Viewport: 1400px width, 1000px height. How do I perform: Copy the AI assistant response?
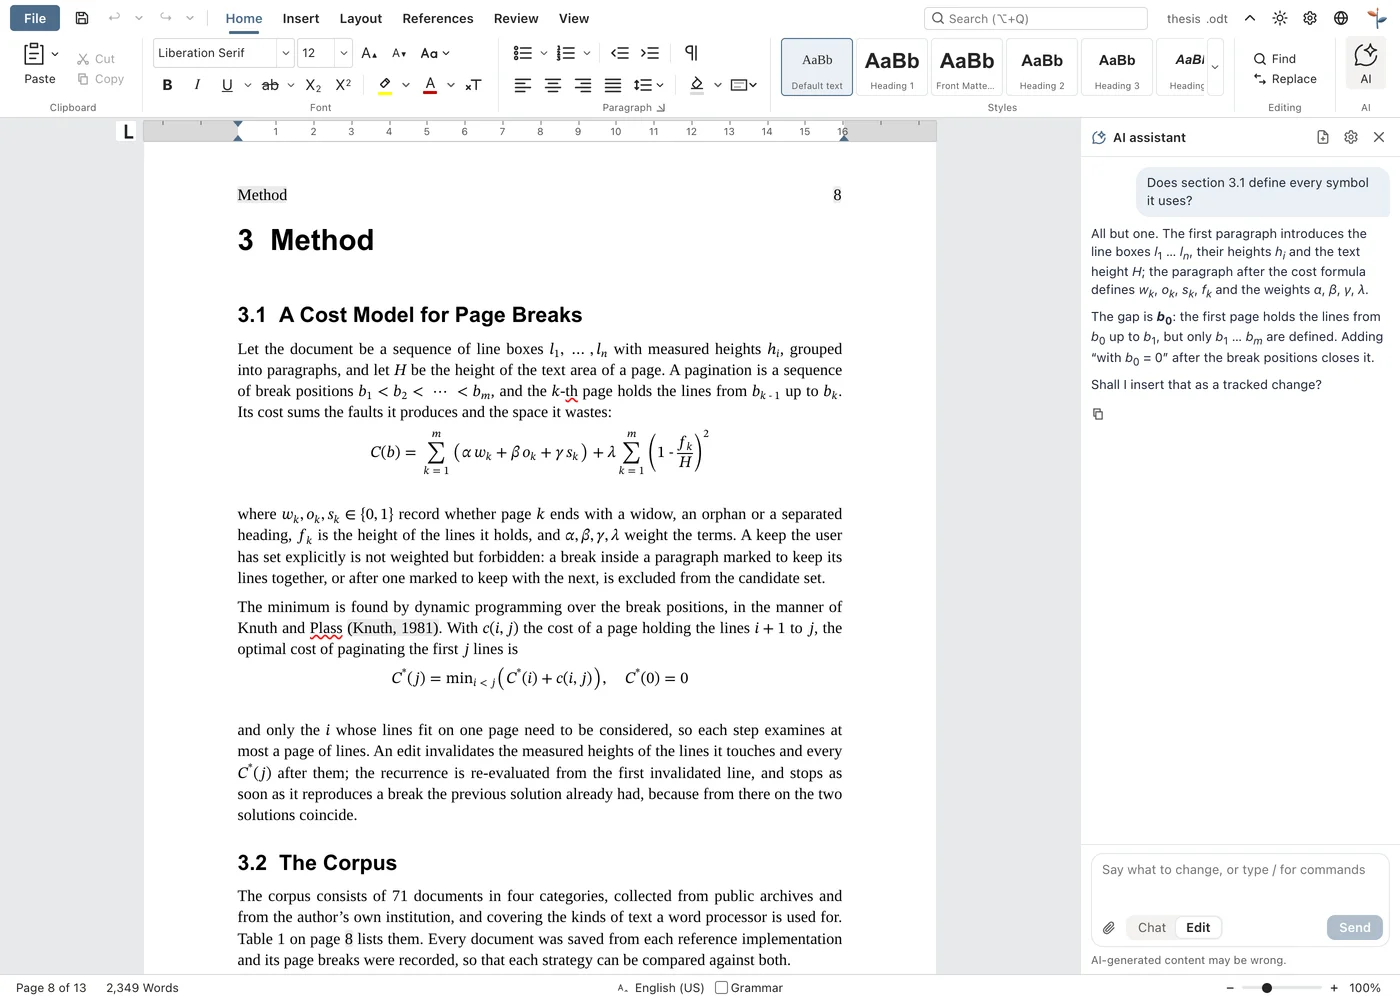click(x=1098, y=414)
